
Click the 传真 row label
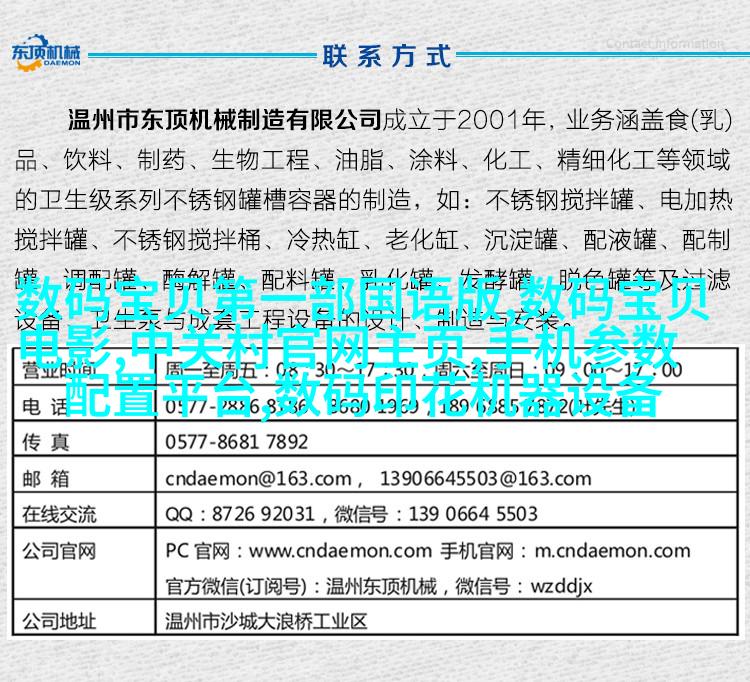(46, 442)
